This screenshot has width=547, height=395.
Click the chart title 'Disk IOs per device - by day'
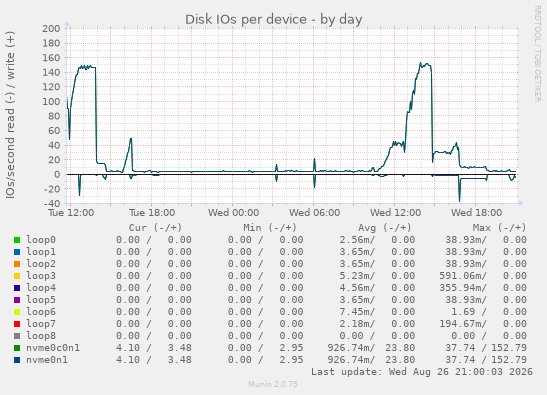[x=274, y=20]
